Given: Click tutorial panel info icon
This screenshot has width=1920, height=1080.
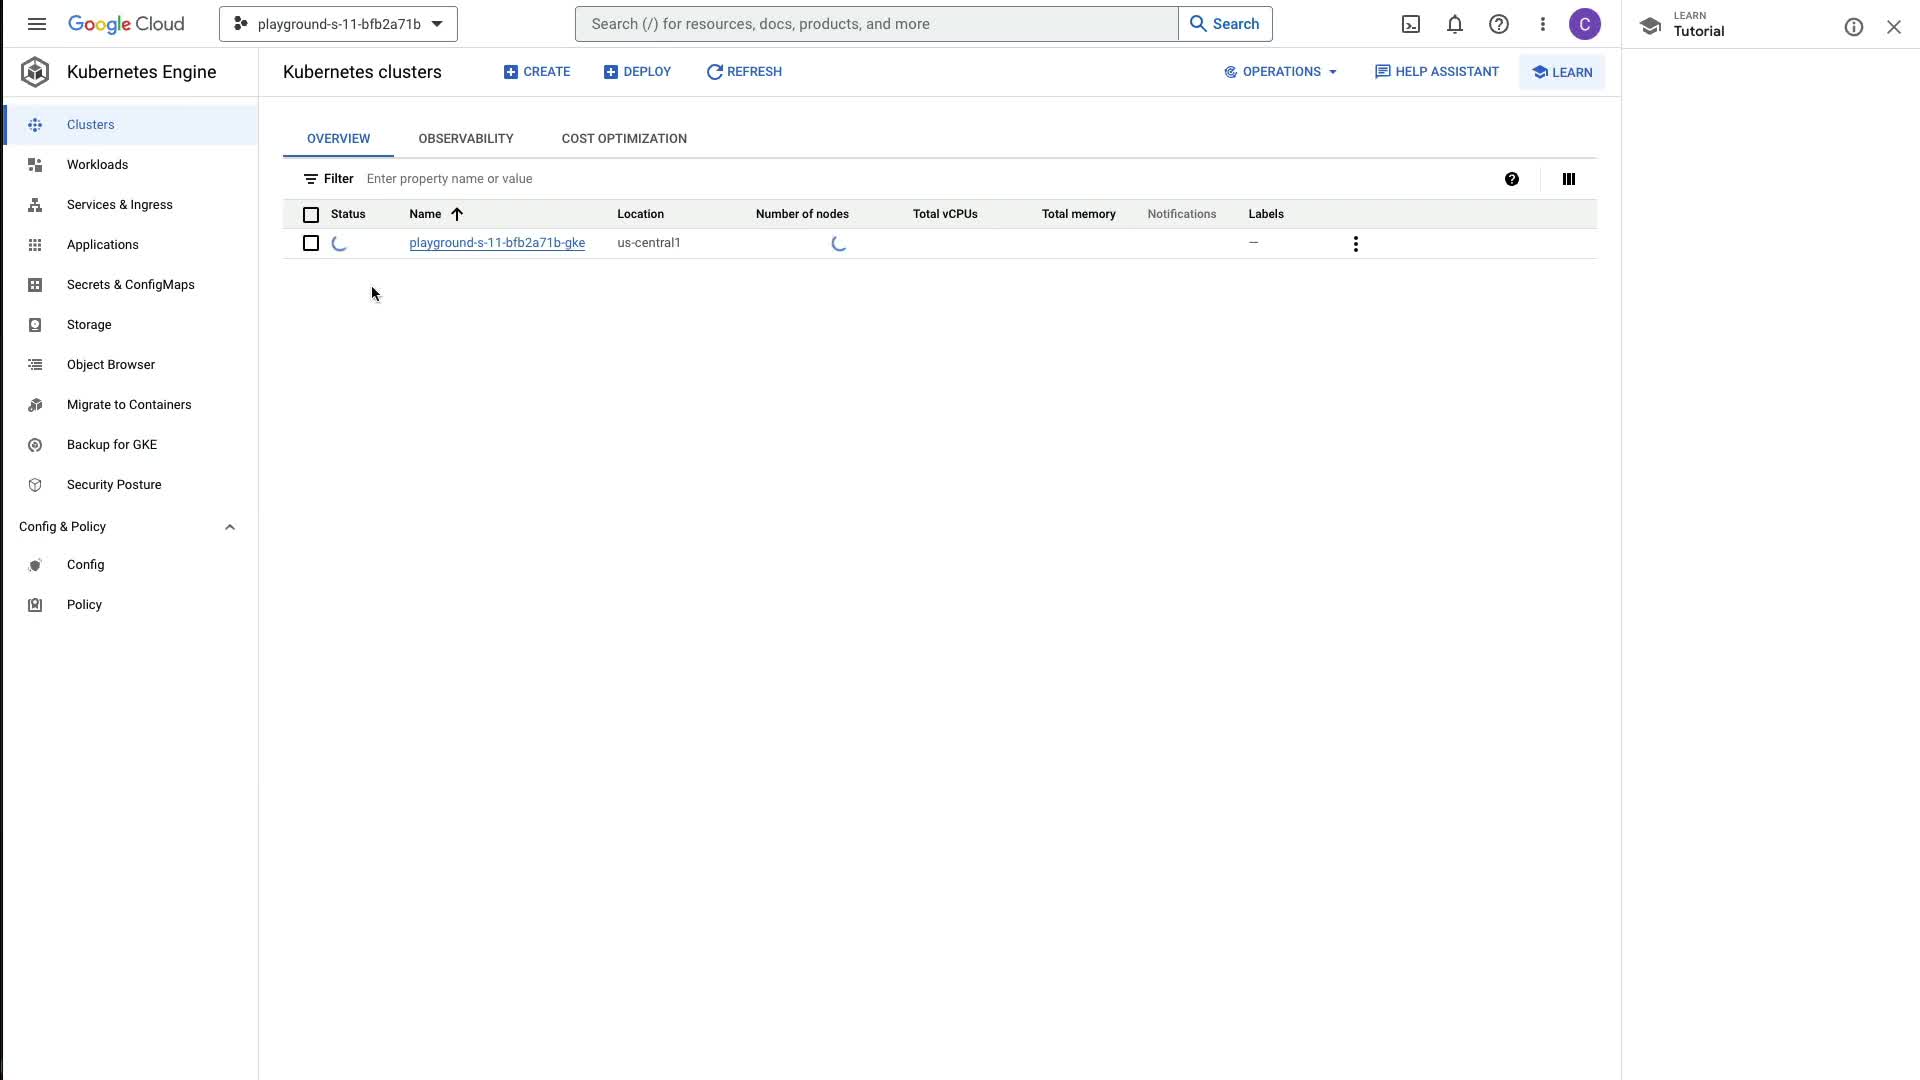Looking at the screenshot, I should 1853,28.
